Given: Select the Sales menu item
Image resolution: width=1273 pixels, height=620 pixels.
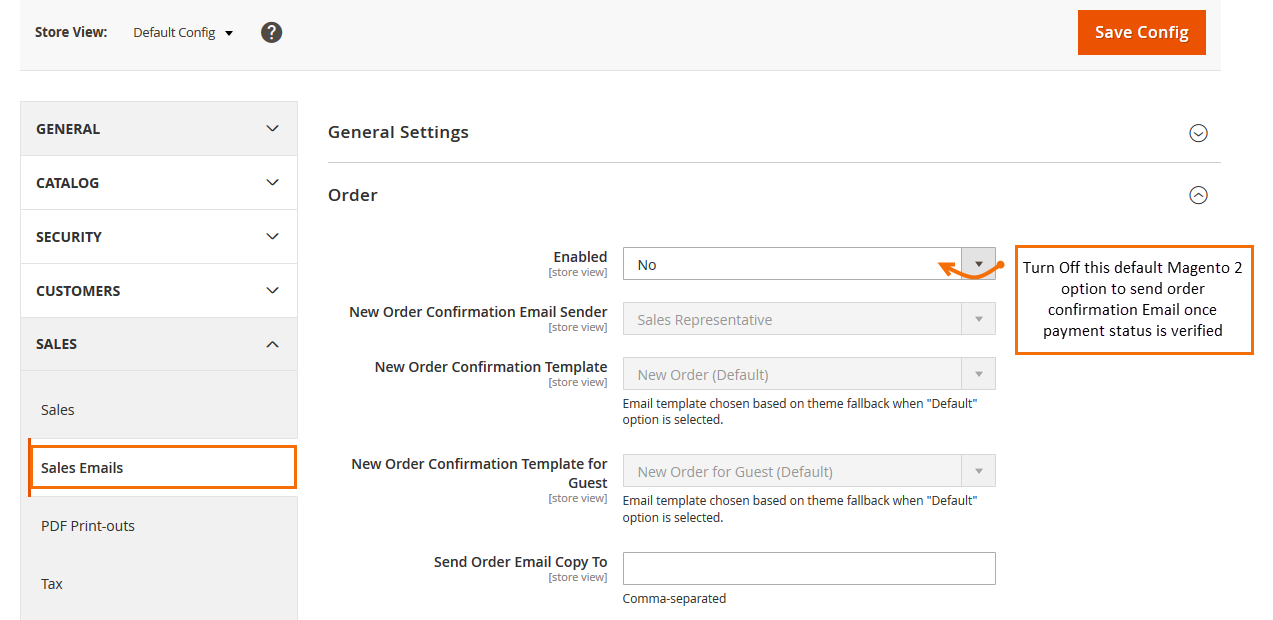Looking at the screenshot, I should (58, 410).
